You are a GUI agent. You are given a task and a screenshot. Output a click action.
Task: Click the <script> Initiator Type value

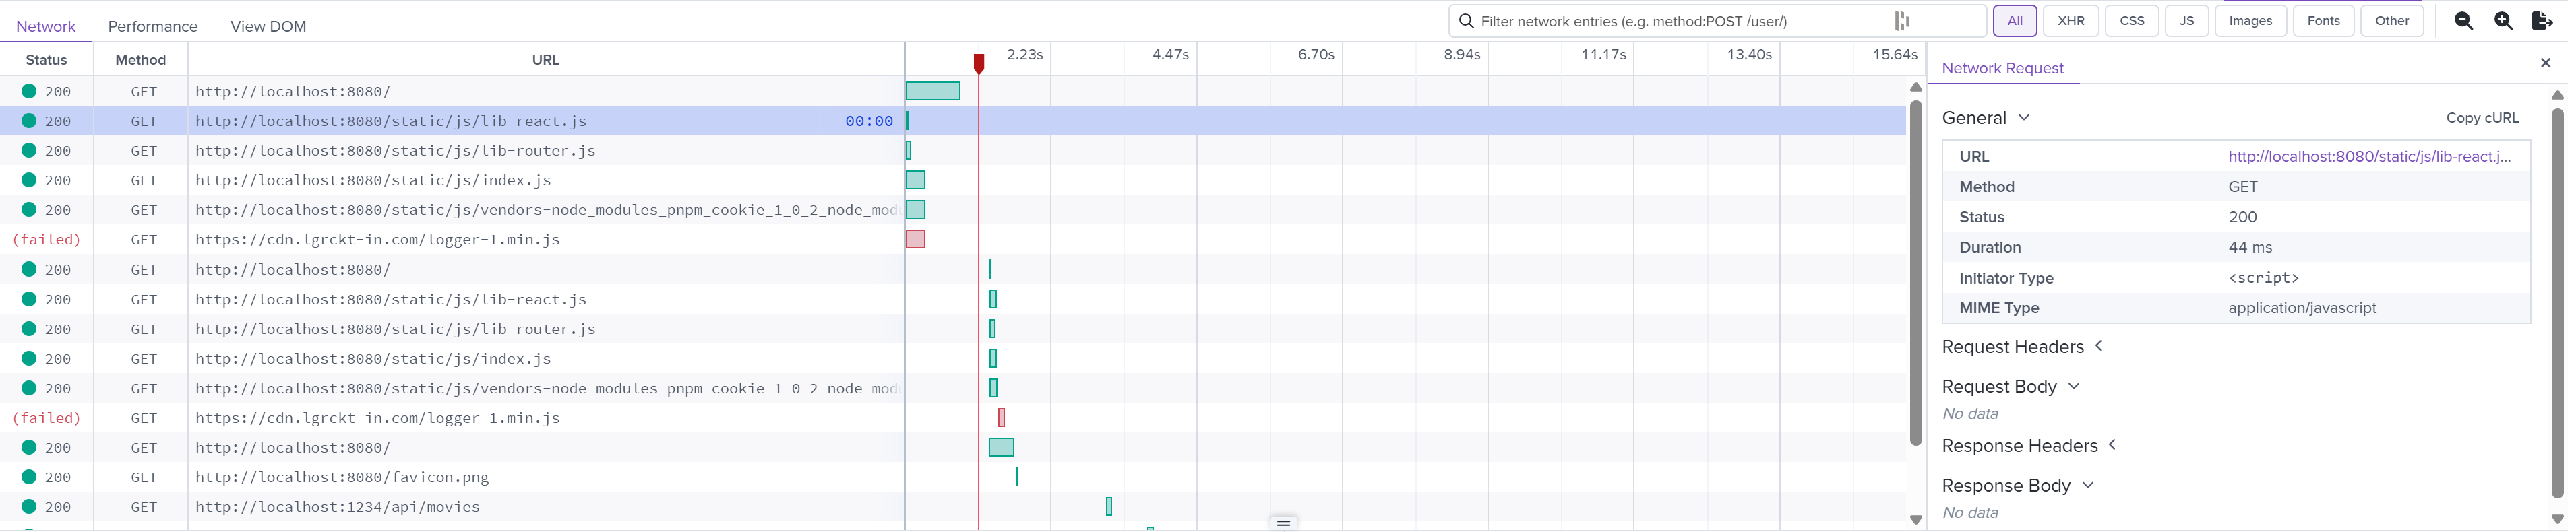[2263, 278]
